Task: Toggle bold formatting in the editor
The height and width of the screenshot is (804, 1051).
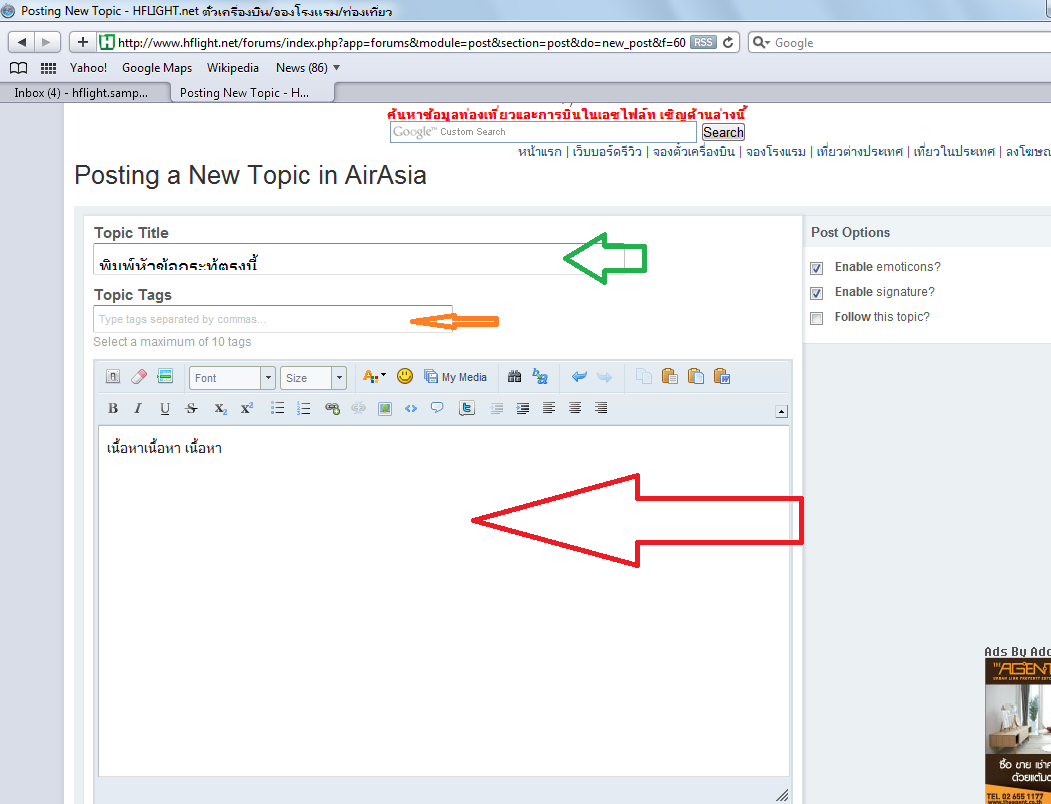Action: [x=113, y=408]
